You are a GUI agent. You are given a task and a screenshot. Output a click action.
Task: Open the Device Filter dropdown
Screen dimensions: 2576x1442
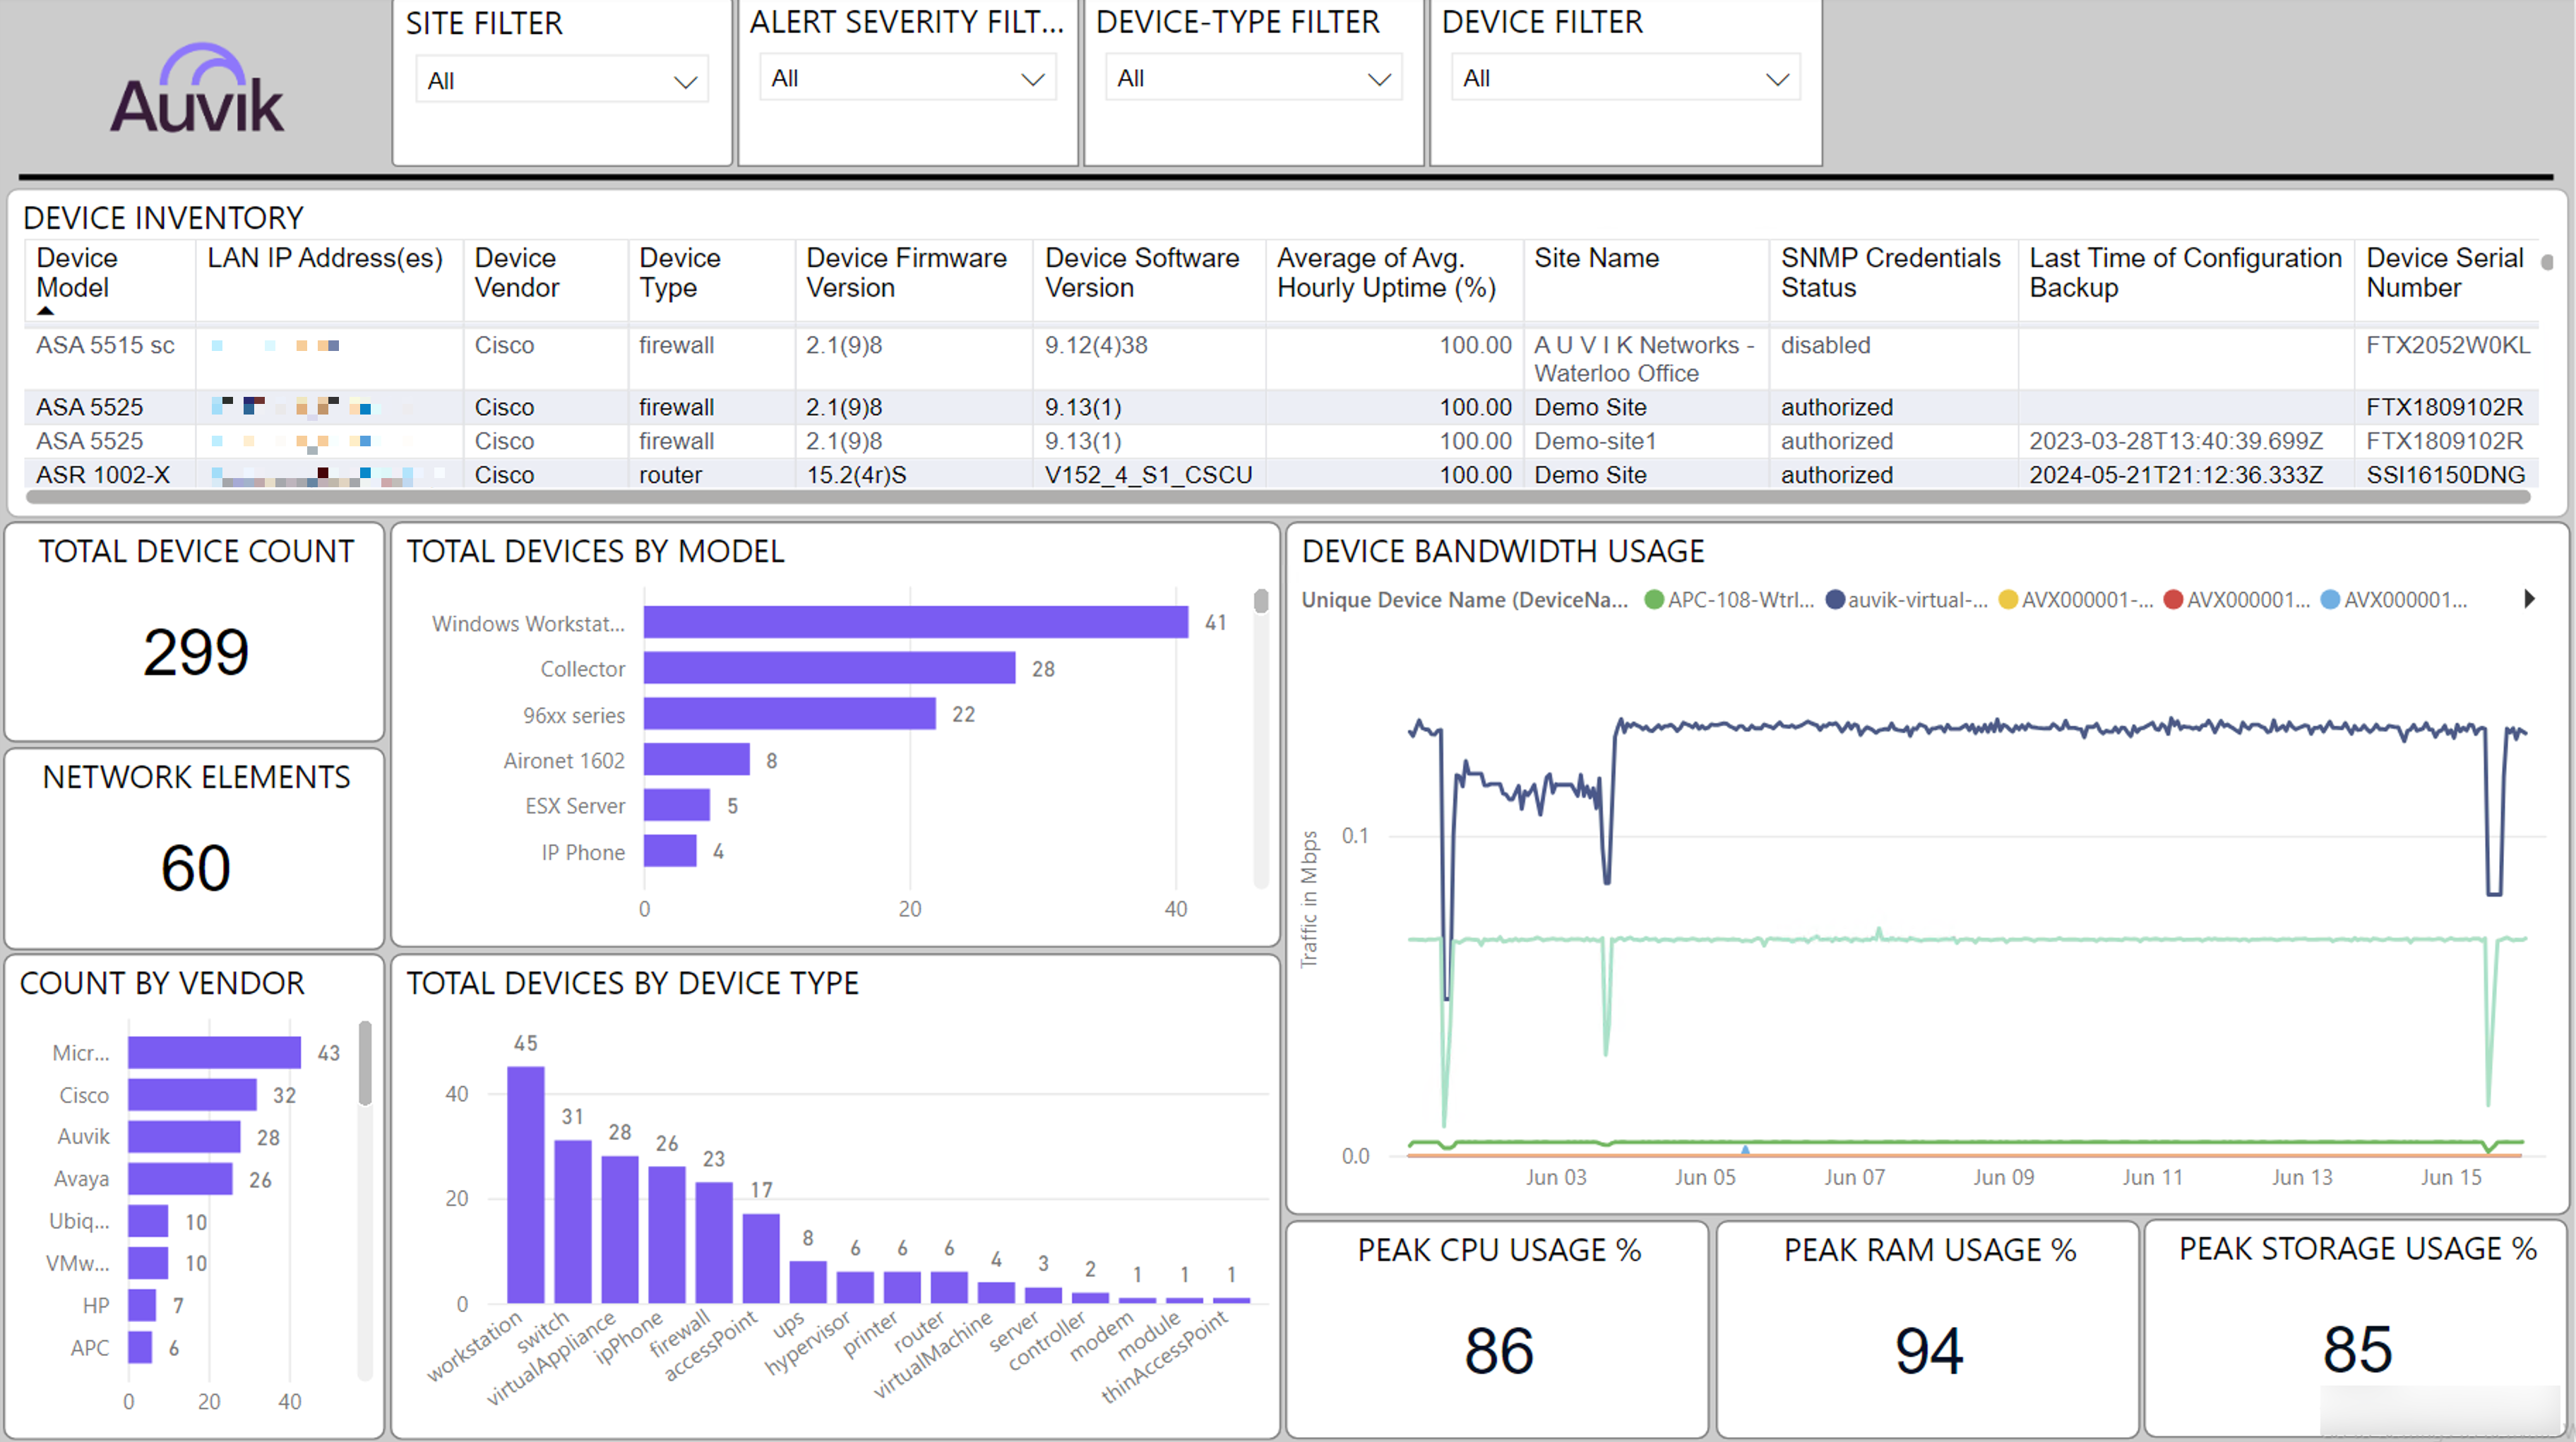[x=1625, y=78]
